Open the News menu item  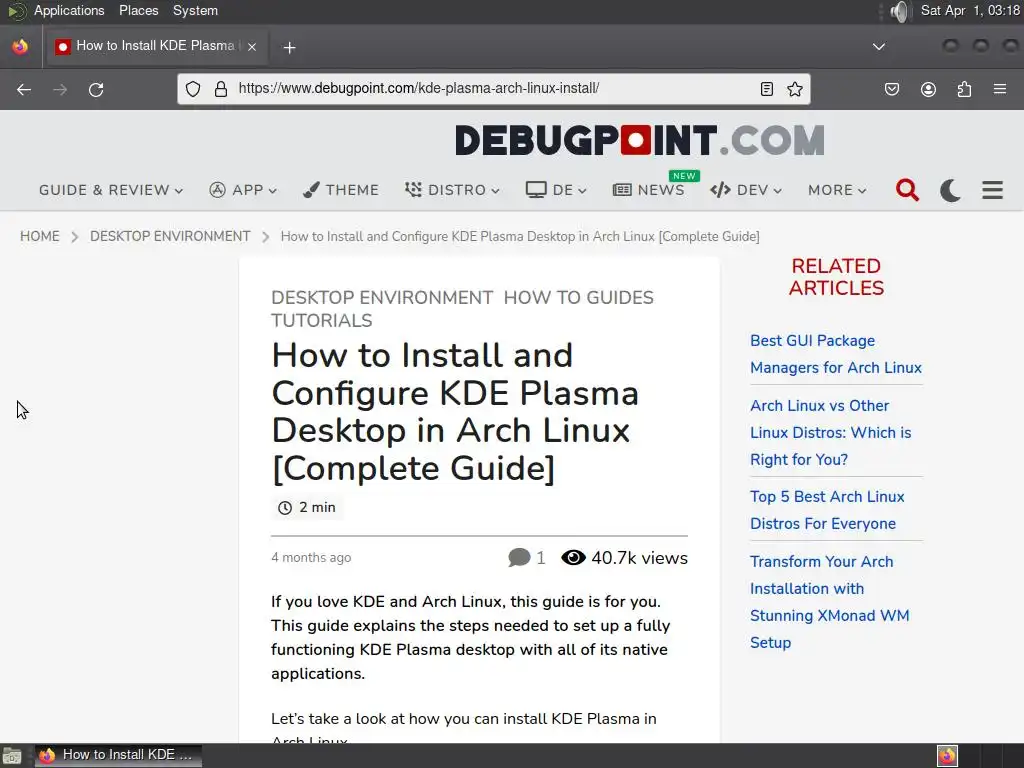(648, 190)
